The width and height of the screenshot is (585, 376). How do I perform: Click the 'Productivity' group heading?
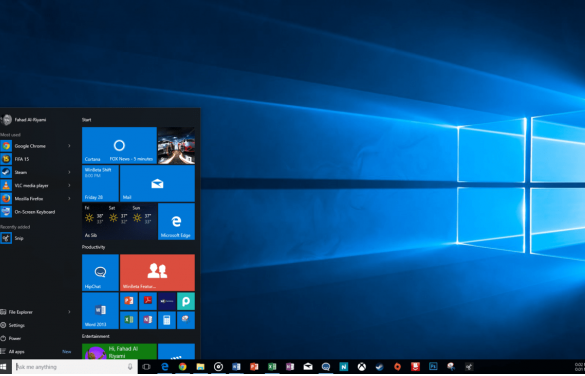pos(94,247)
